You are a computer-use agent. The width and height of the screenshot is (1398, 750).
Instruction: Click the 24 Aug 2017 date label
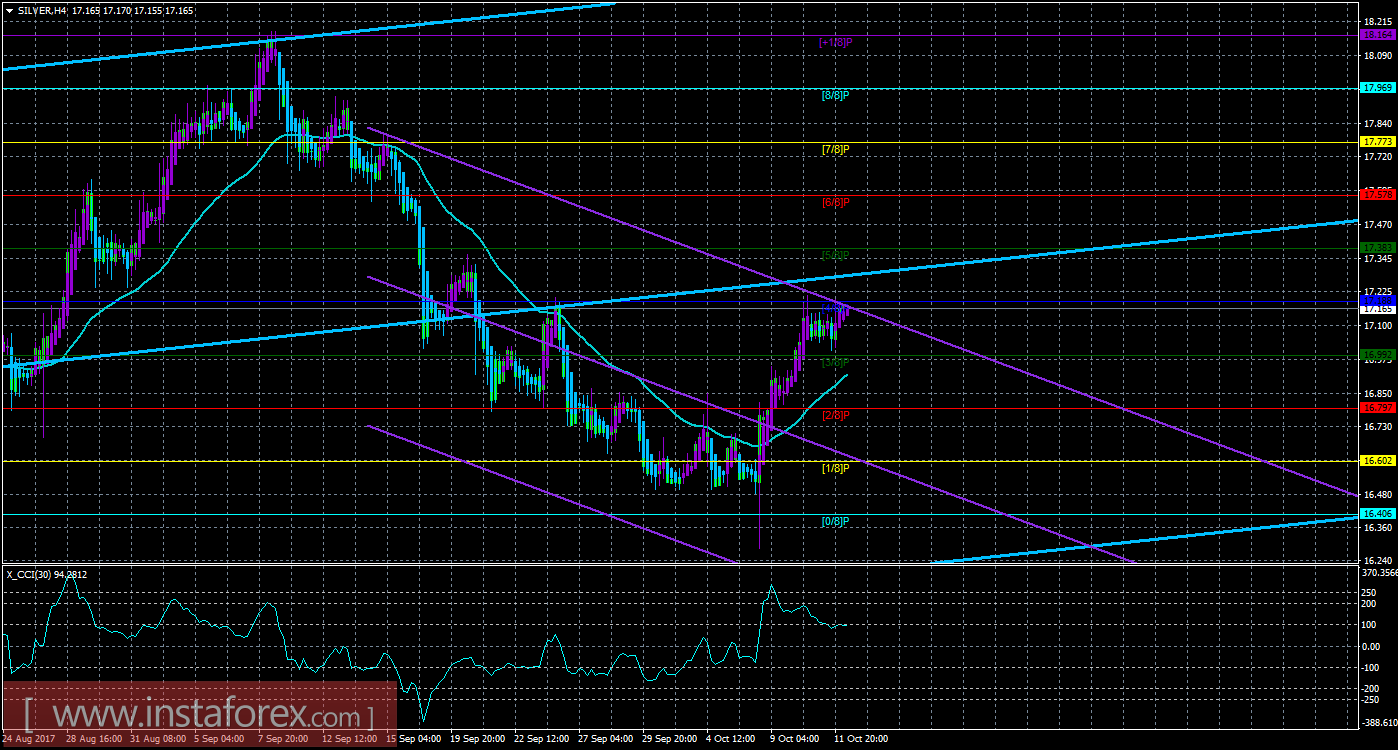29,740
